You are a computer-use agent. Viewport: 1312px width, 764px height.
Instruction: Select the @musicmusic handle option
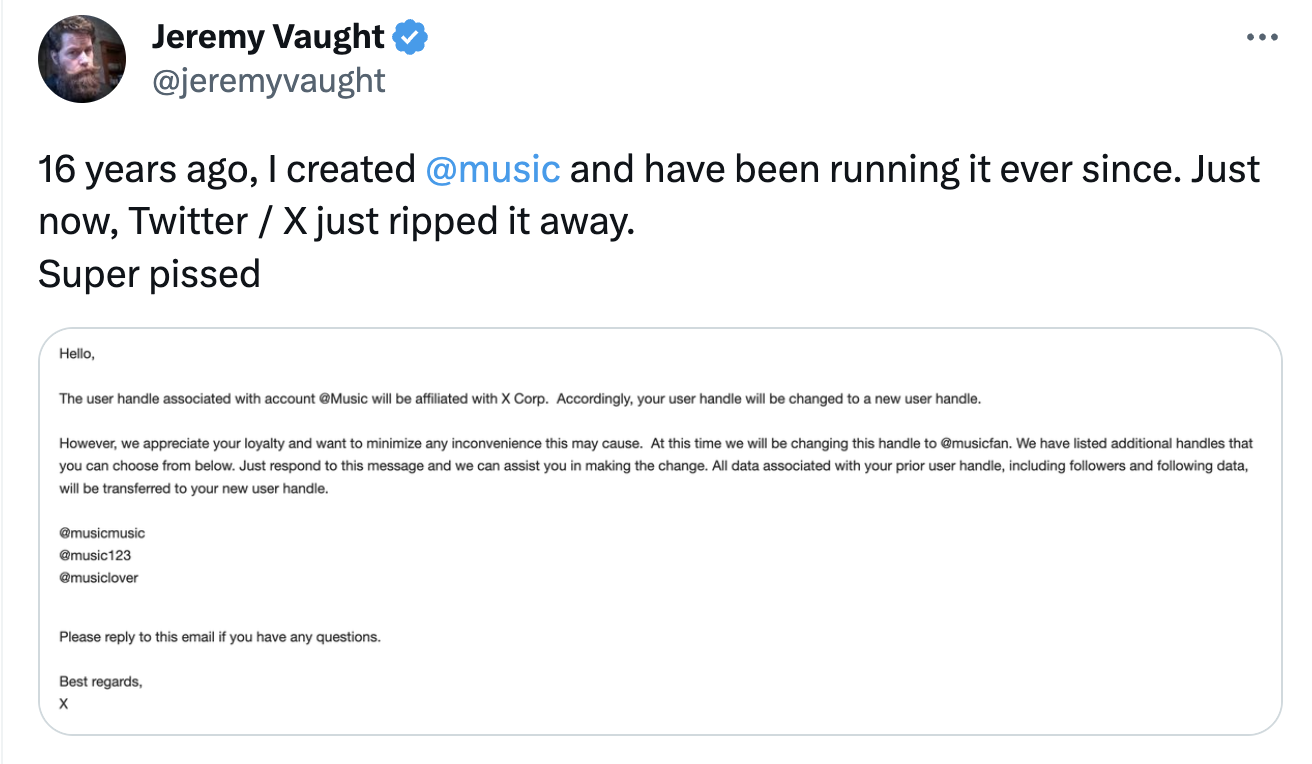[x=102, y=533]
